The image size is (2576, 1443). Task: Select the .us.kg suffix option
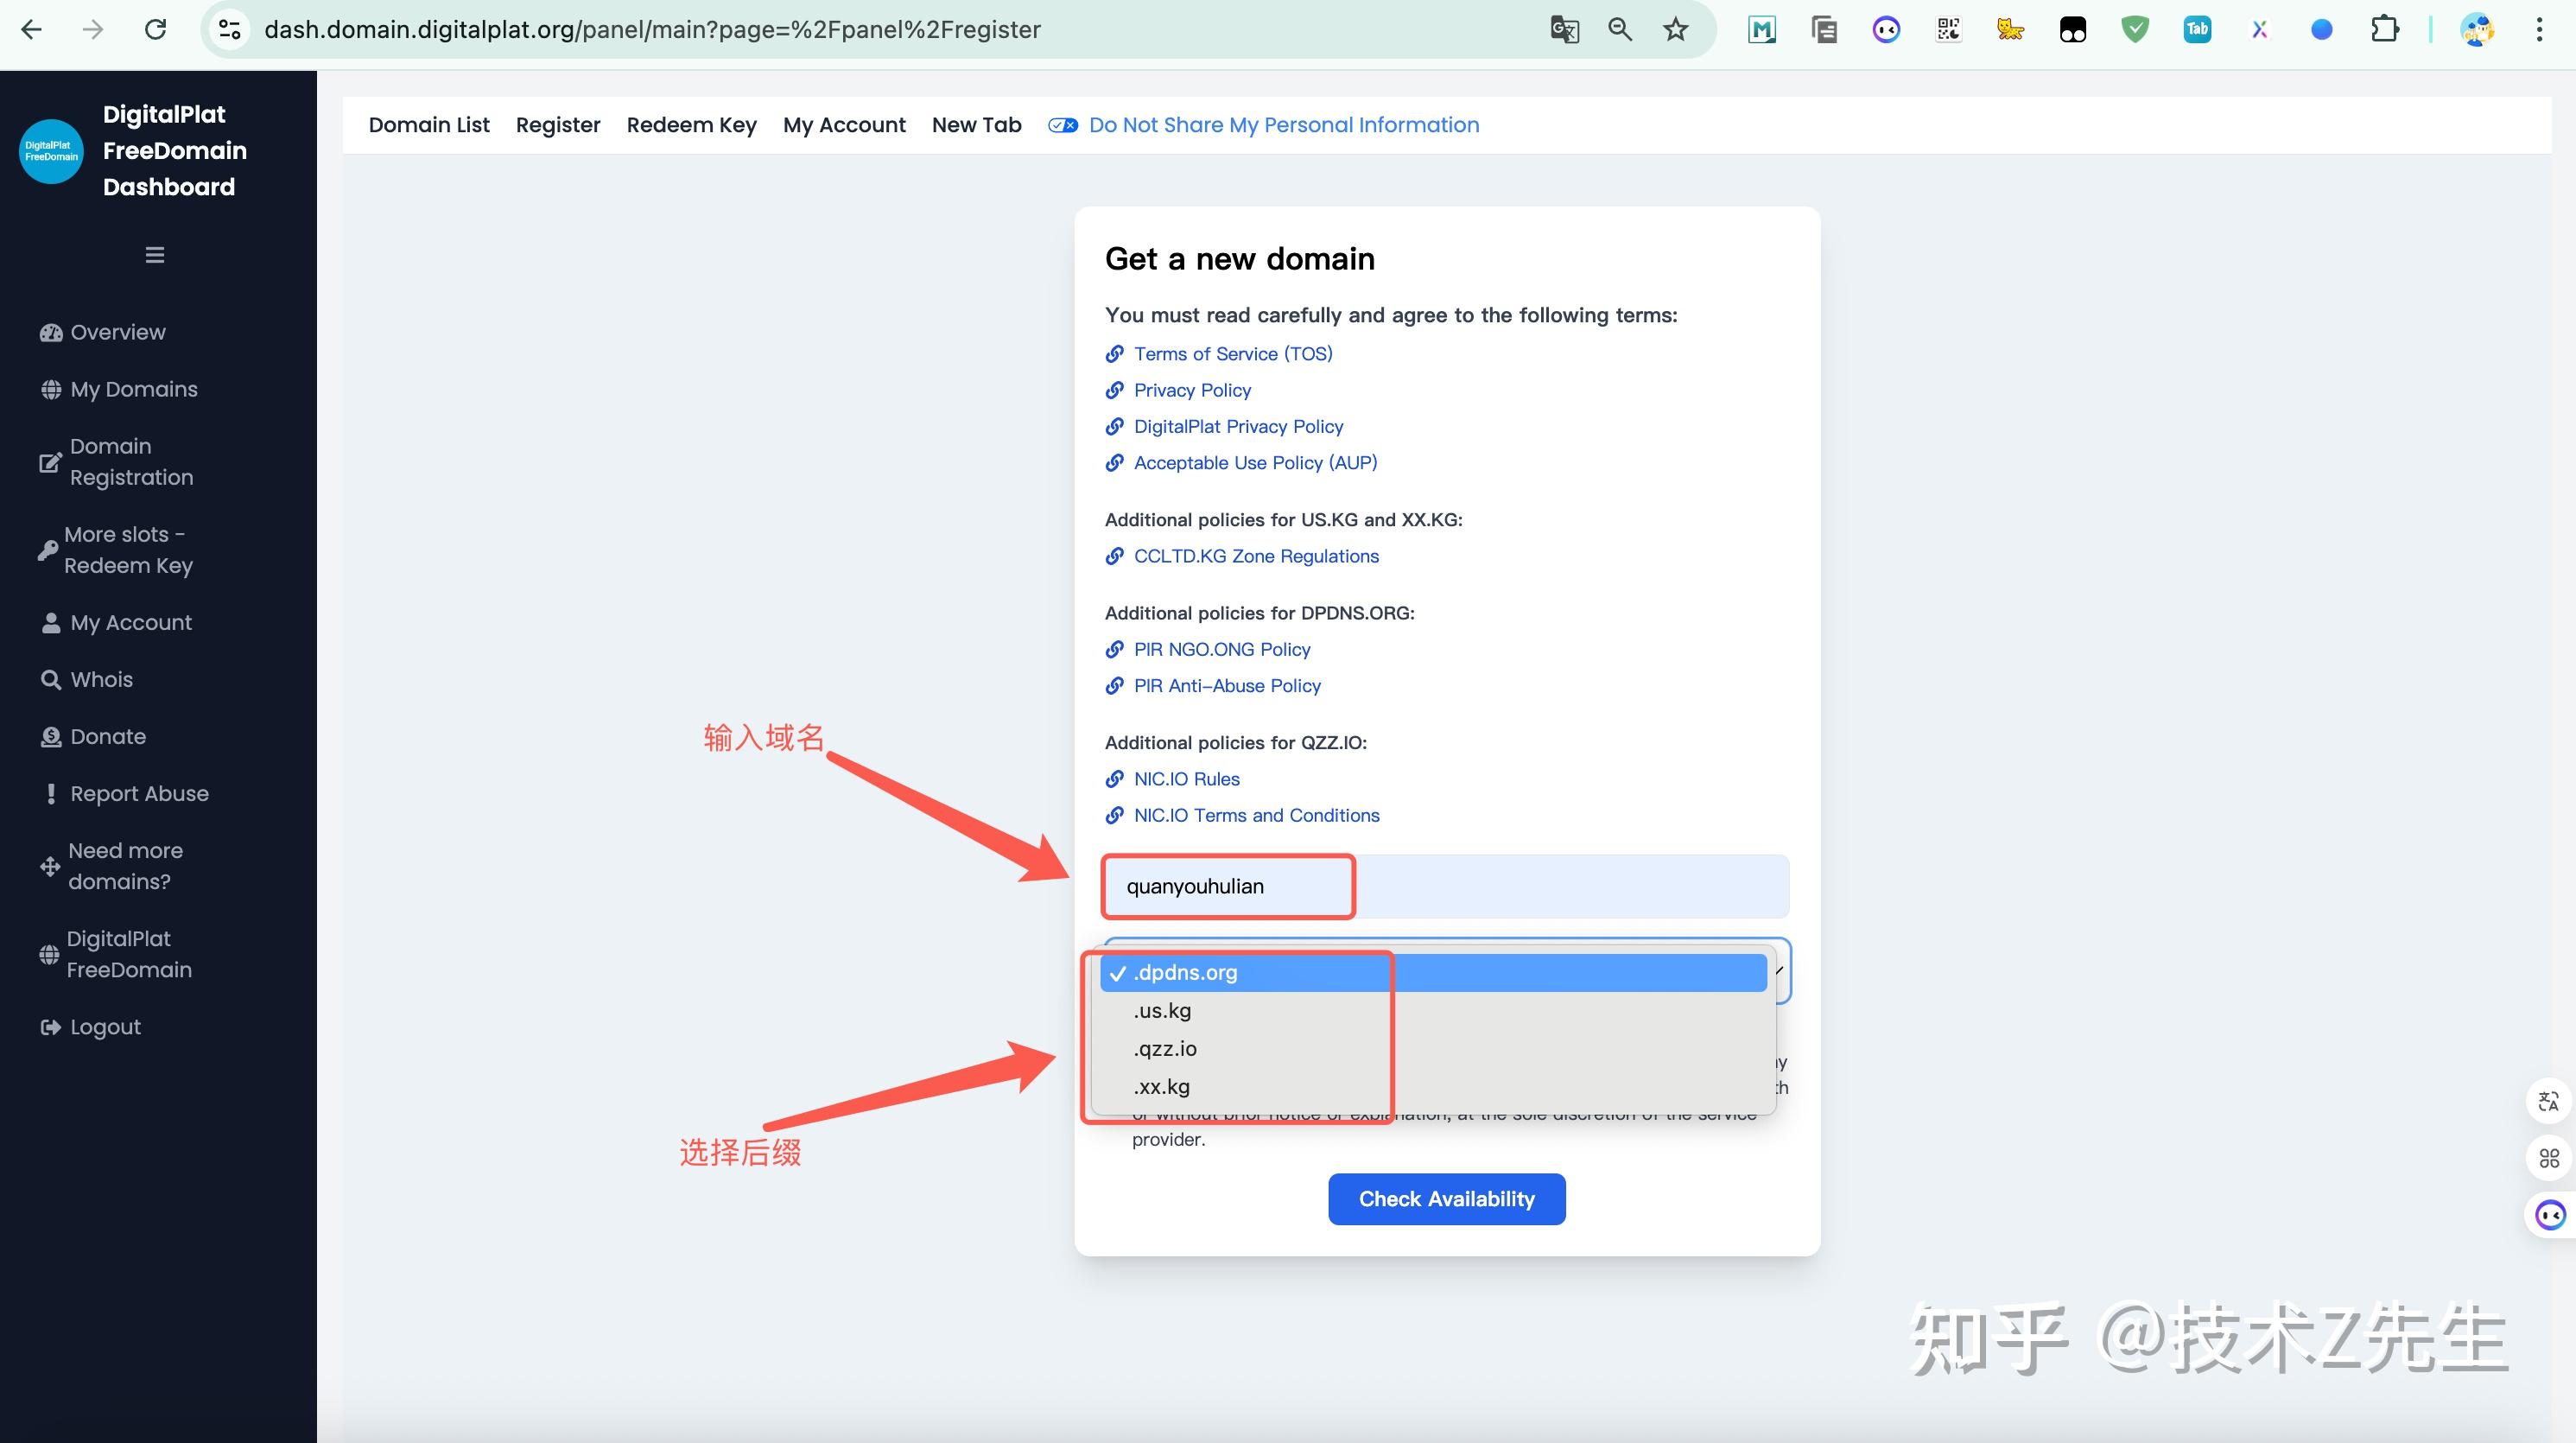(1161, 1010)
